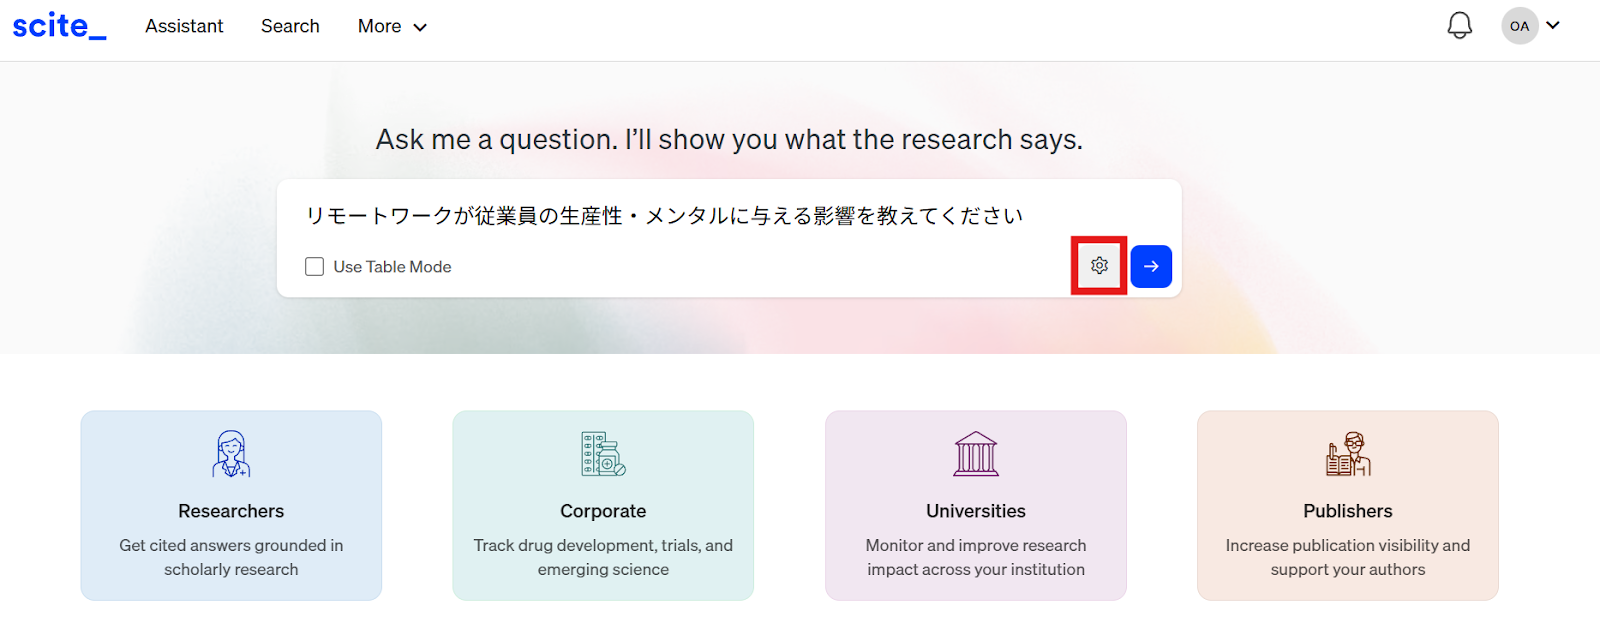1600x617 pixels.
Task: Open the Researchers card
Action: point(231,506)
